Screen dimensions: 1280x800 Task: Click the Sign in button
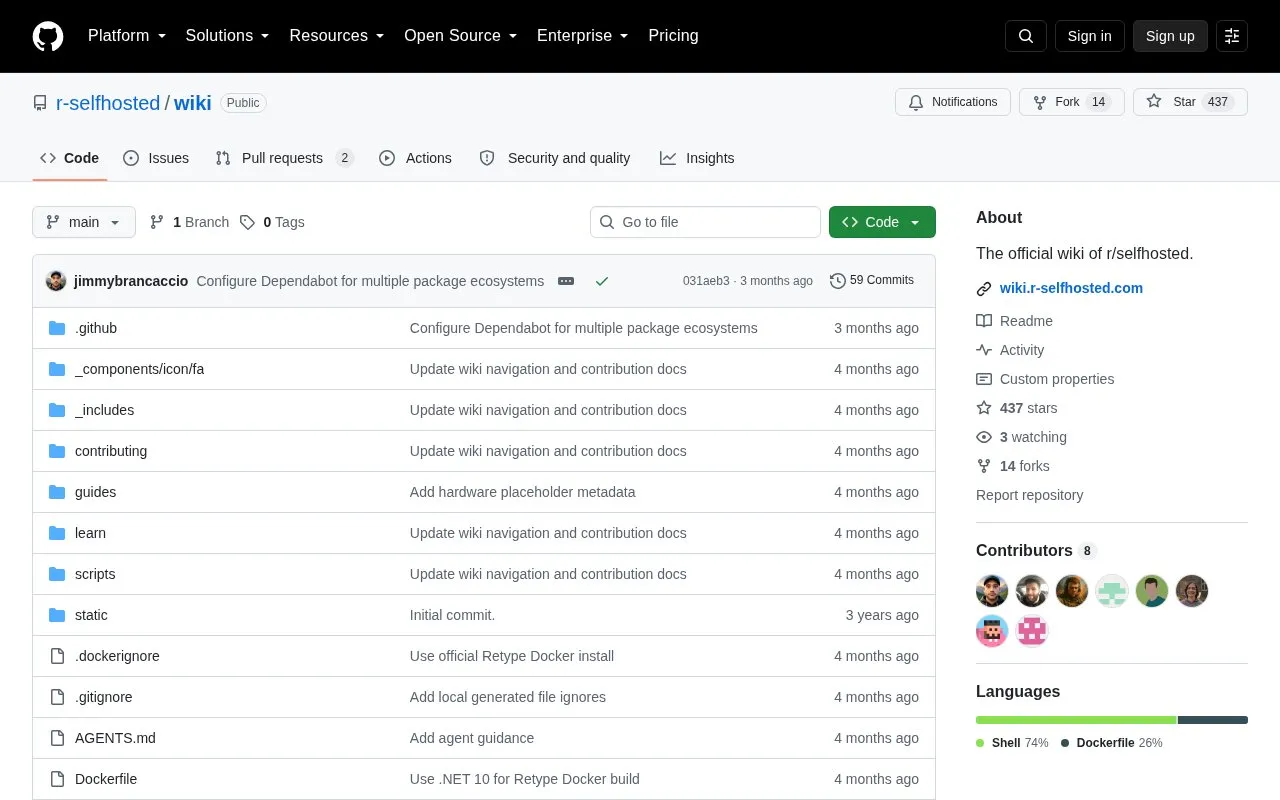pos(1089,36)
